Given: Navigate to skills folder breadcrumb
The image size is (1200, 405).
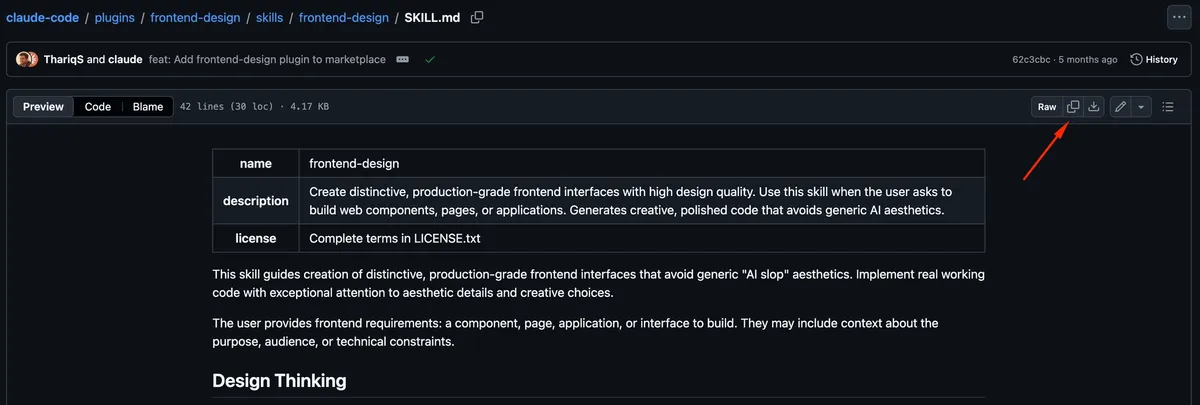Looking at the screenshot, I should point(263,17).
